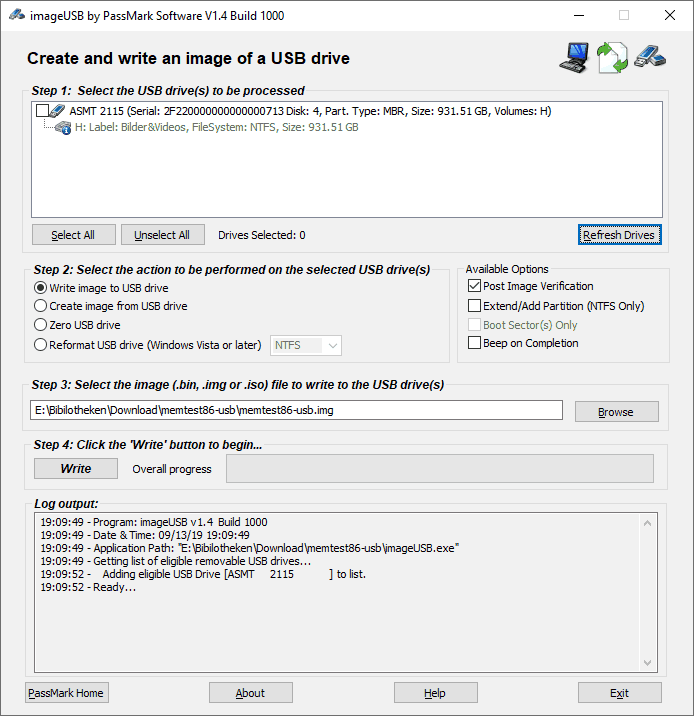Click the computer icon in the header
Image resolution: width=694 pixels, height=716 pixels.
point(574,58)
